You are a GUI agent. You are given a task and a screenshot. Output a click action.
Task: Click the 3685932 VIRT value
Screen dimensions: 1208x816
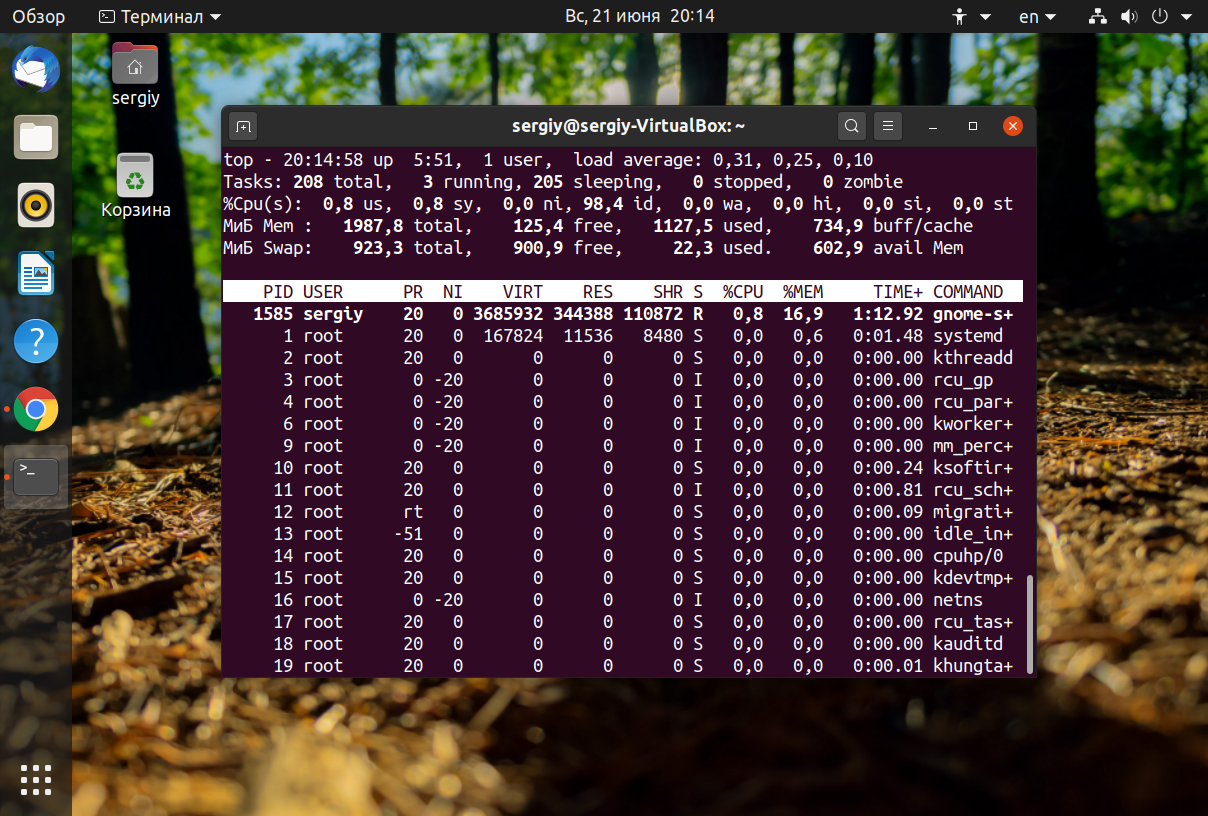tap(508, 314)
